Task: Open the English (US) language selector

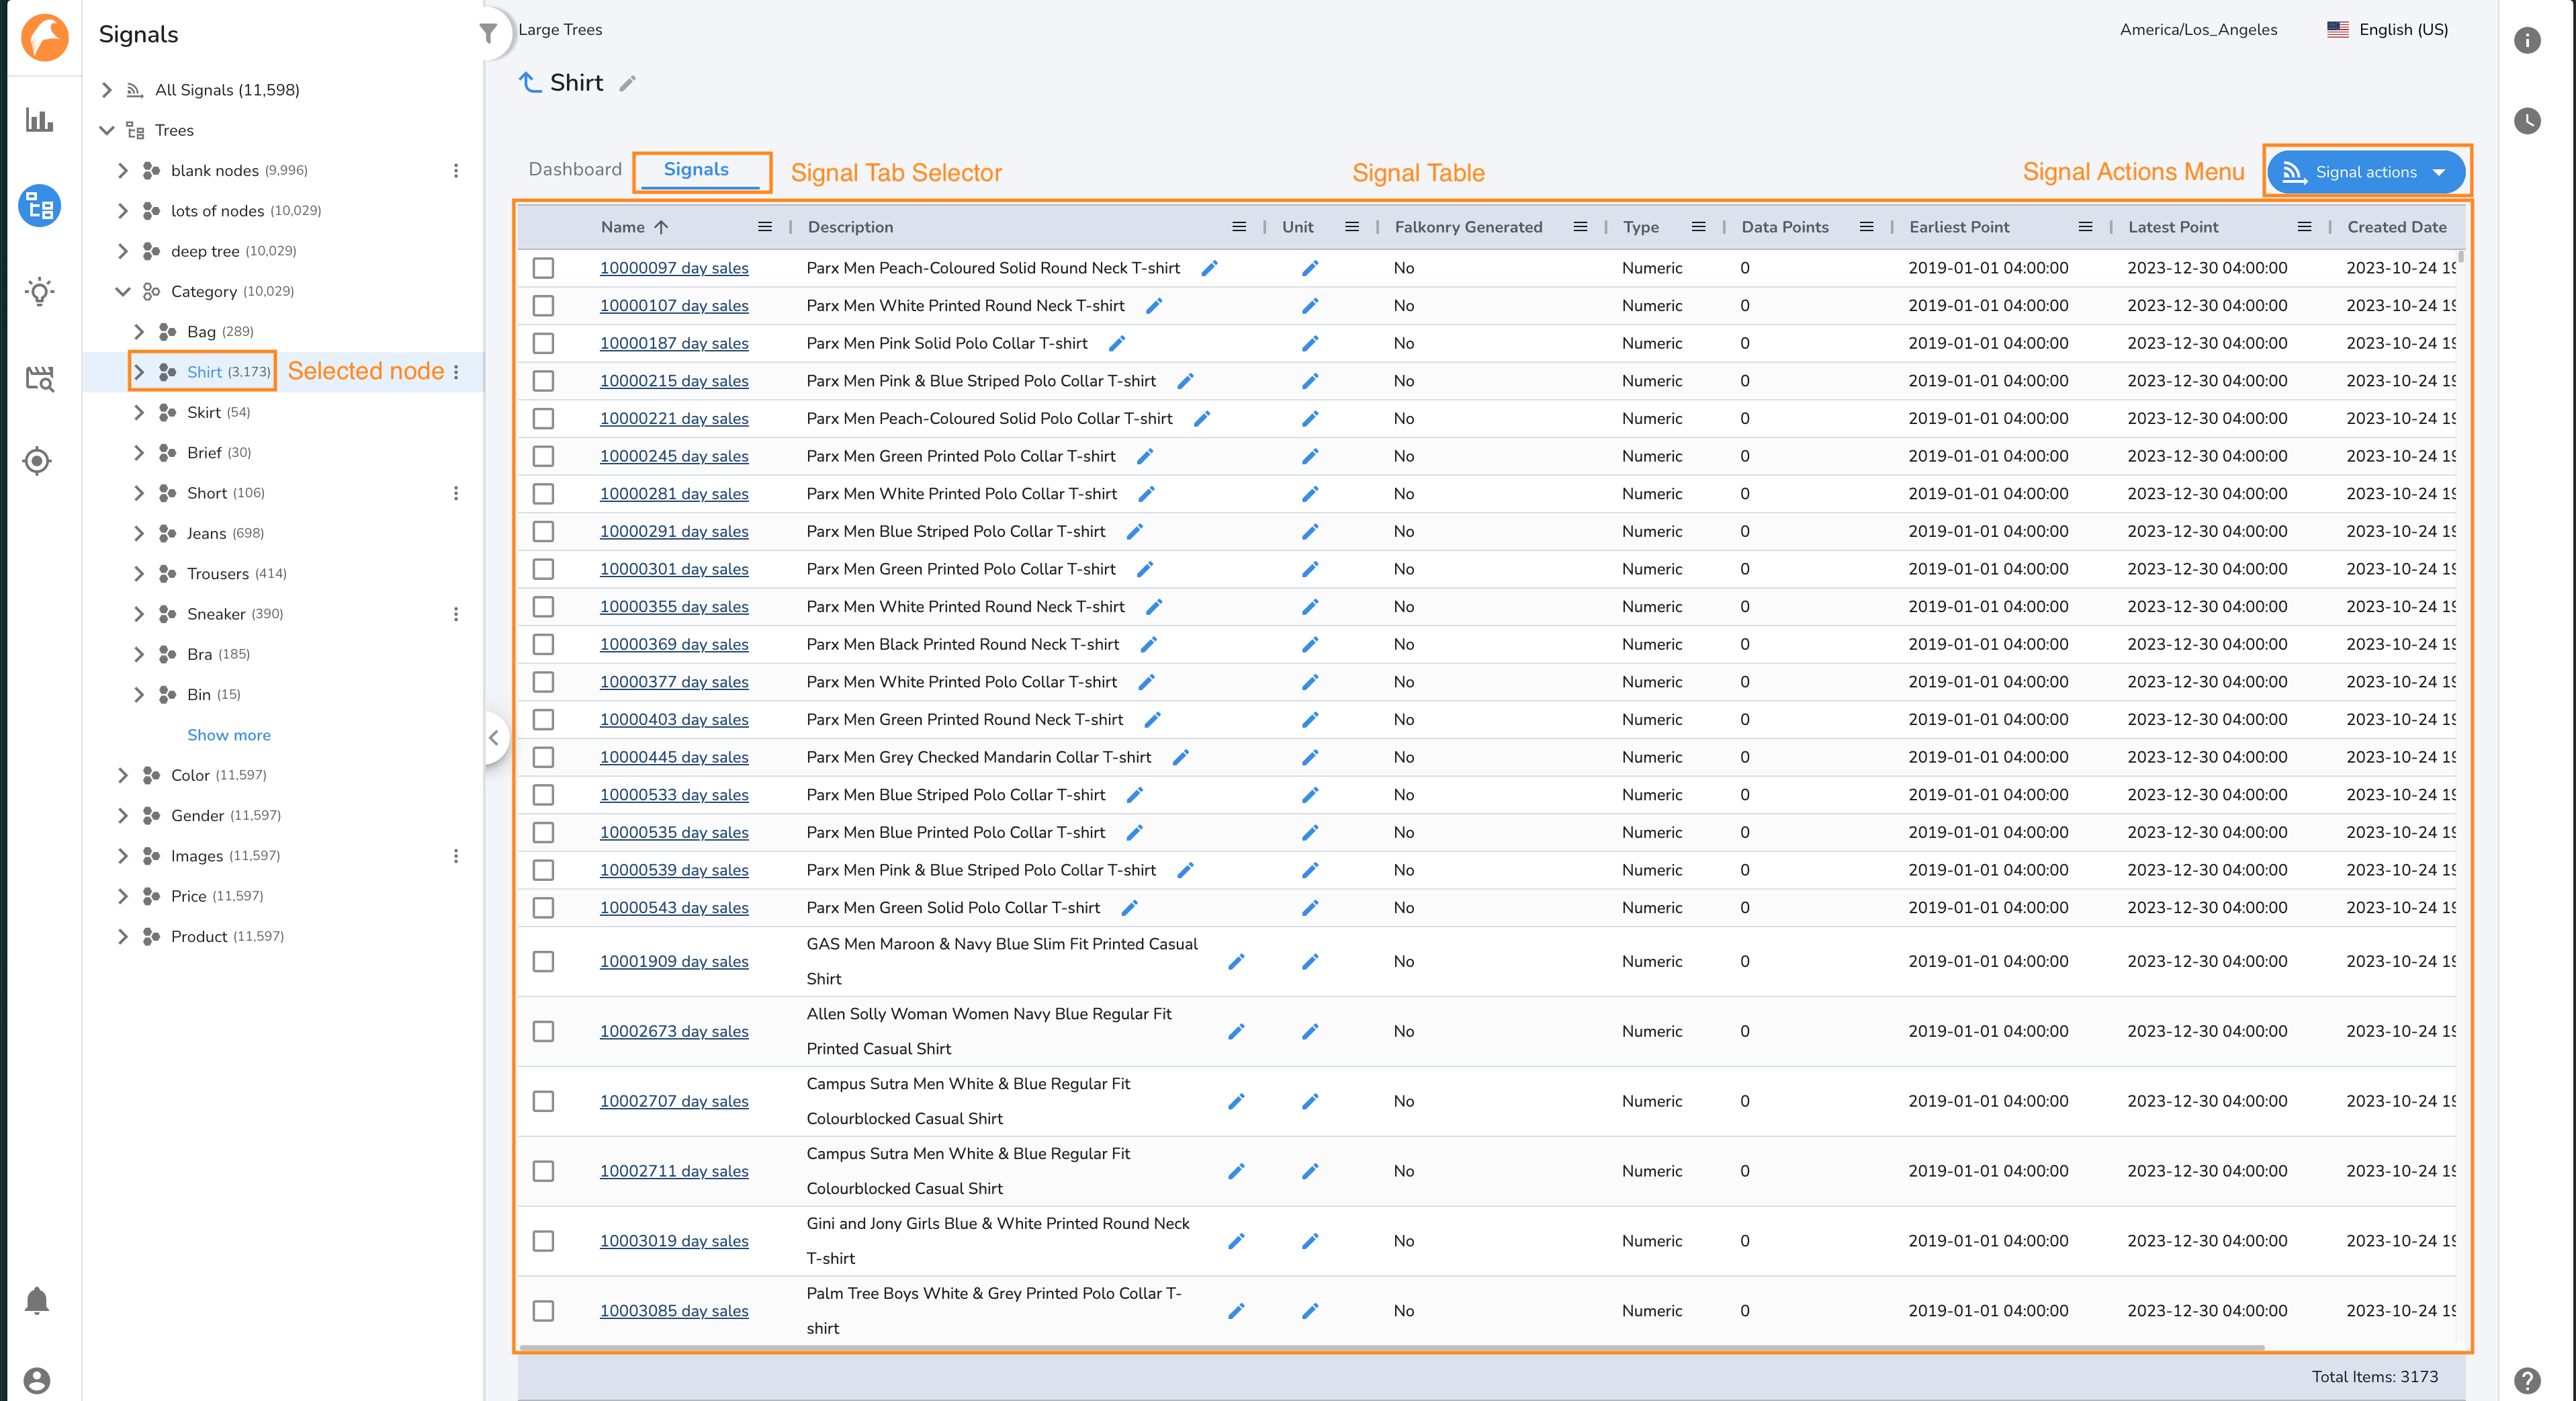Action: click(x=2388, y=30)
